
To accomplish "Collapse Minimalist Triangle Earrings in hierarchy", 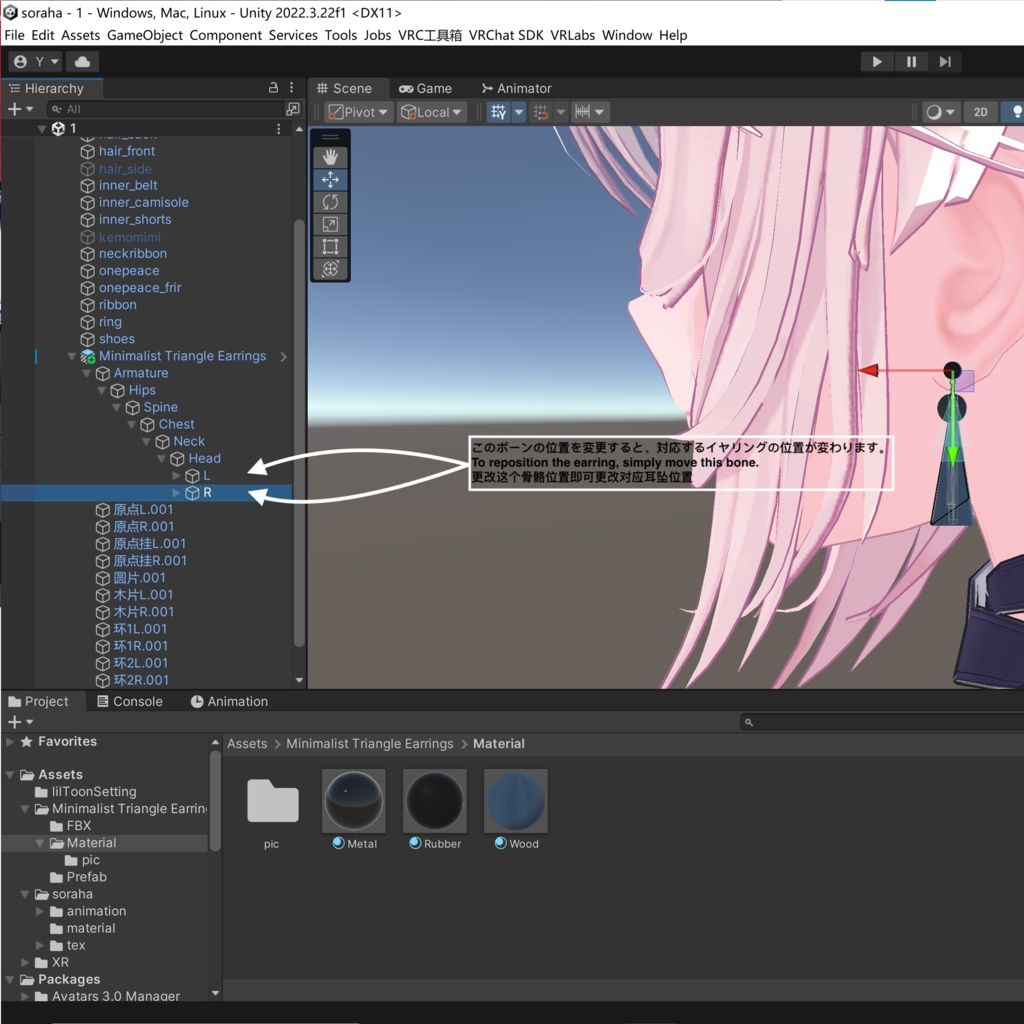I will coord(72,357).
